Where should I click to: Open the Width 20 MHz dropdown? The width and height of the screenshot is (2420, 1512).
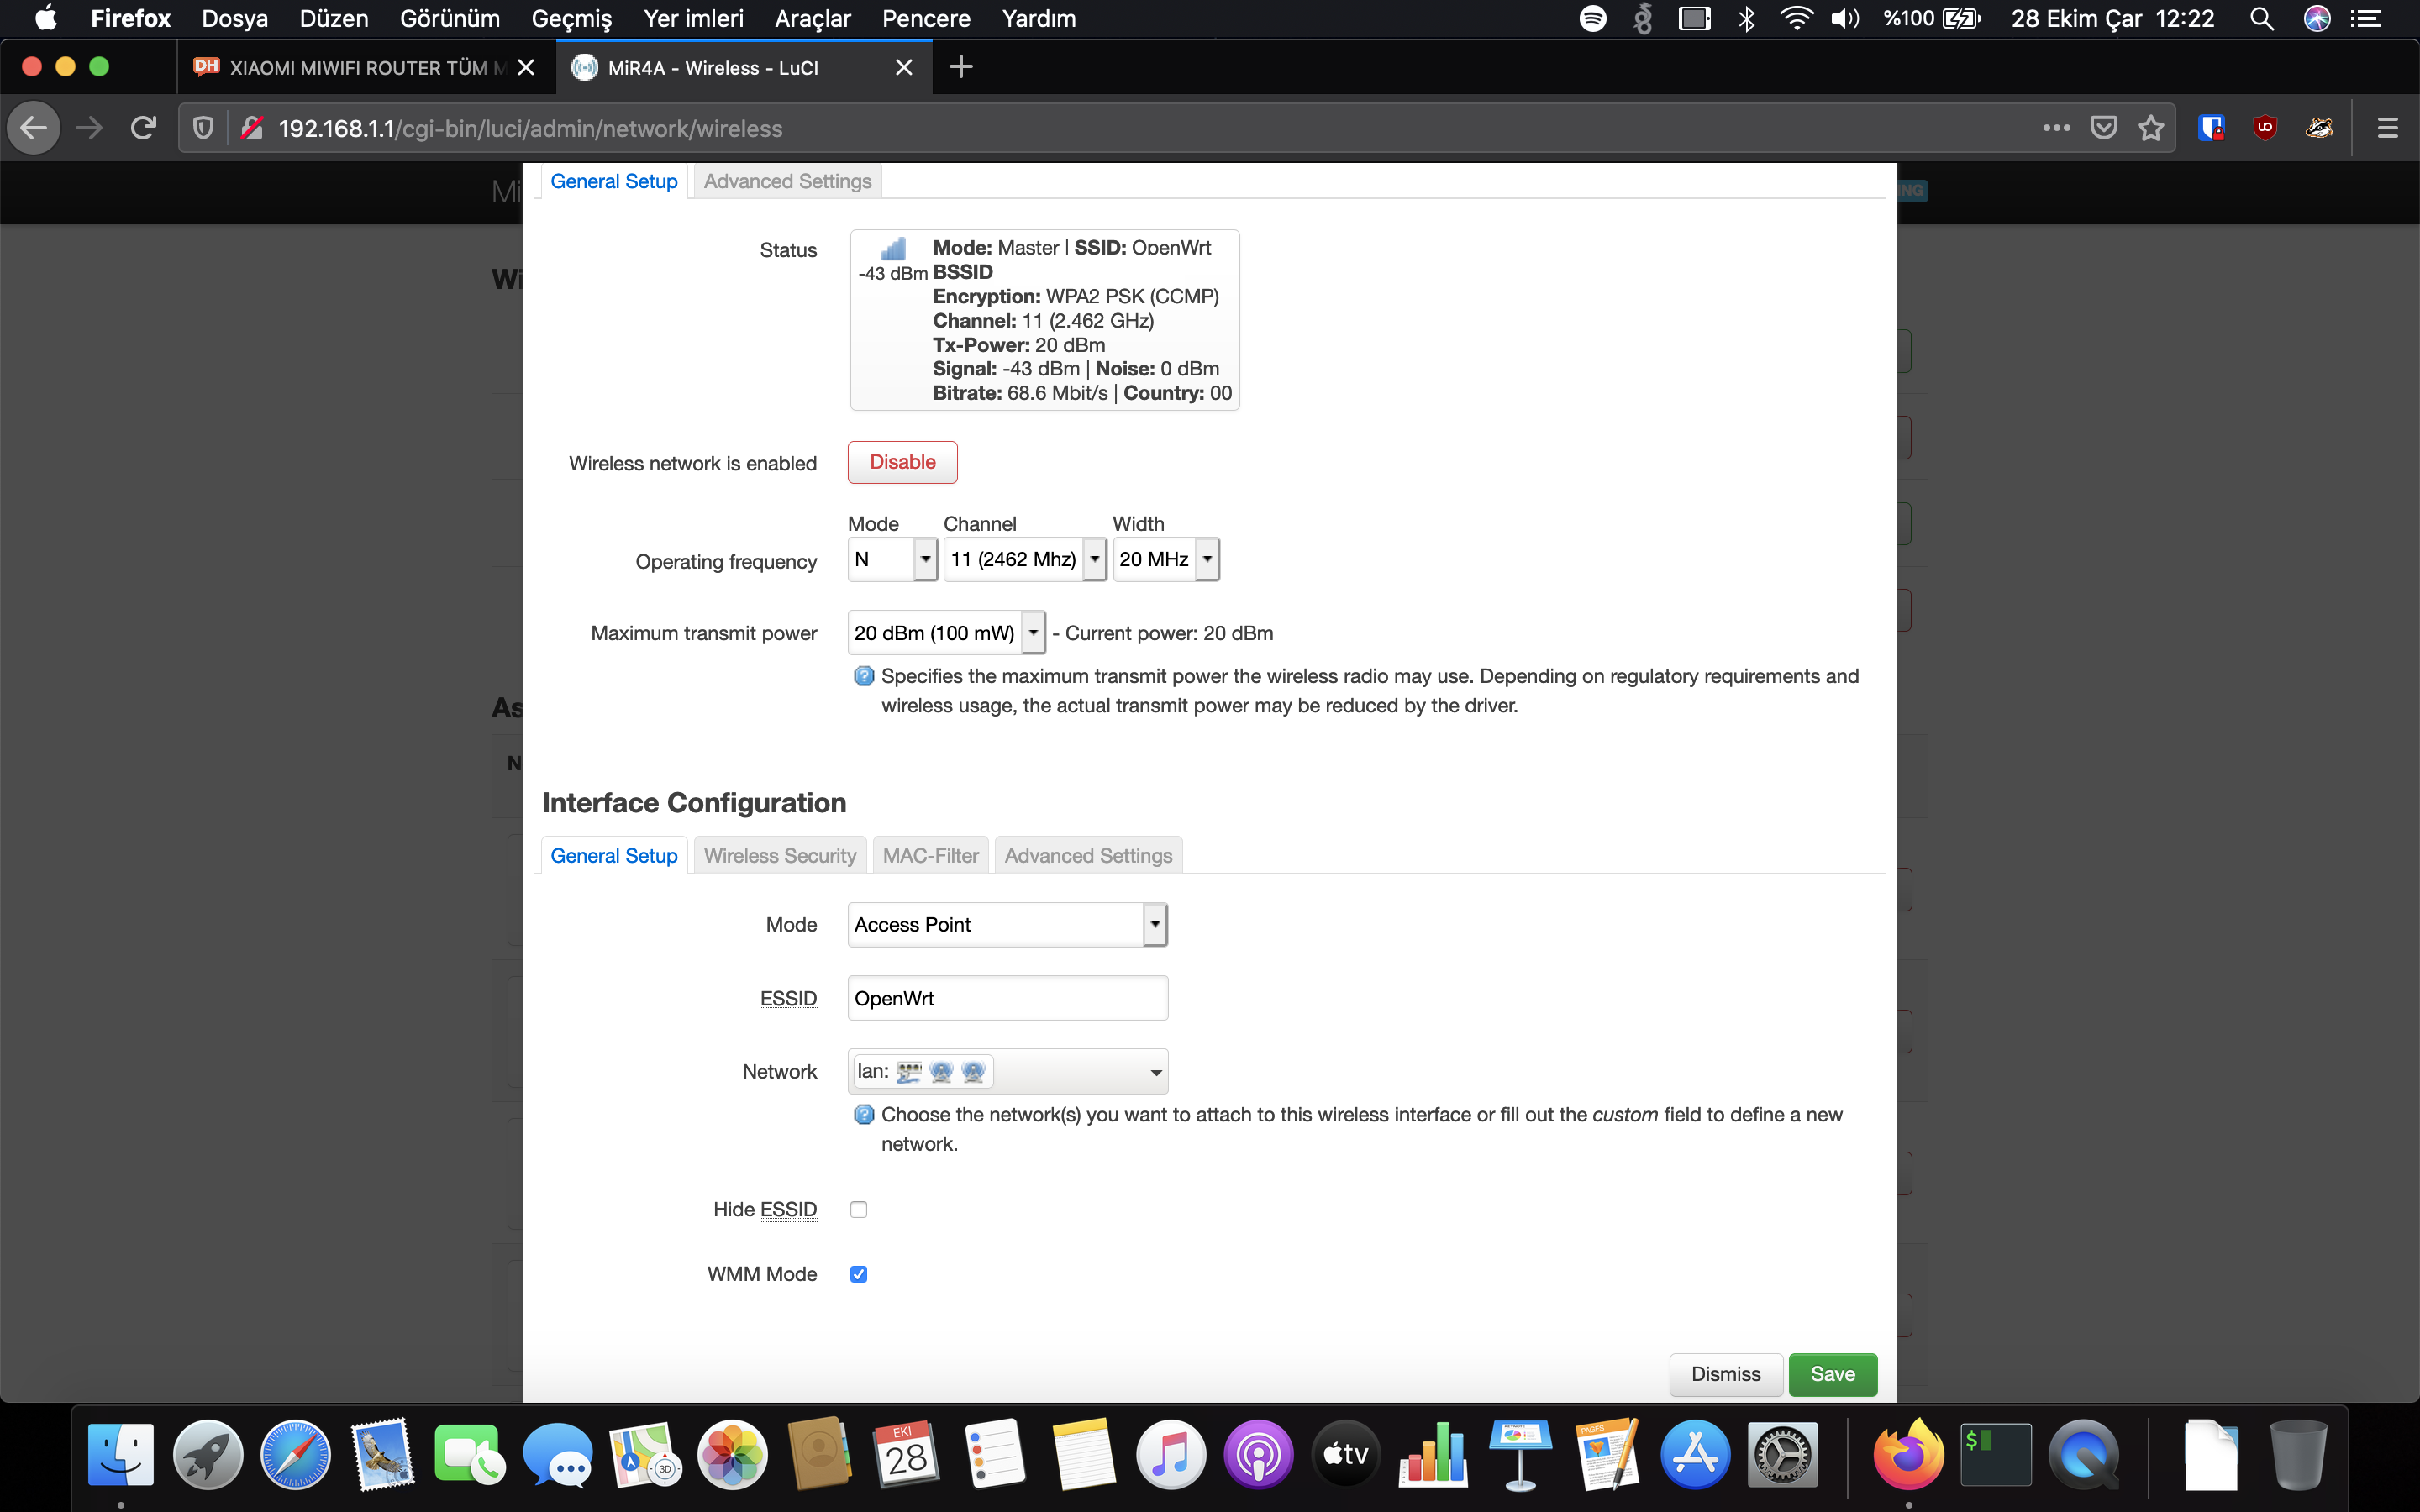click(x=1166, y=559)
